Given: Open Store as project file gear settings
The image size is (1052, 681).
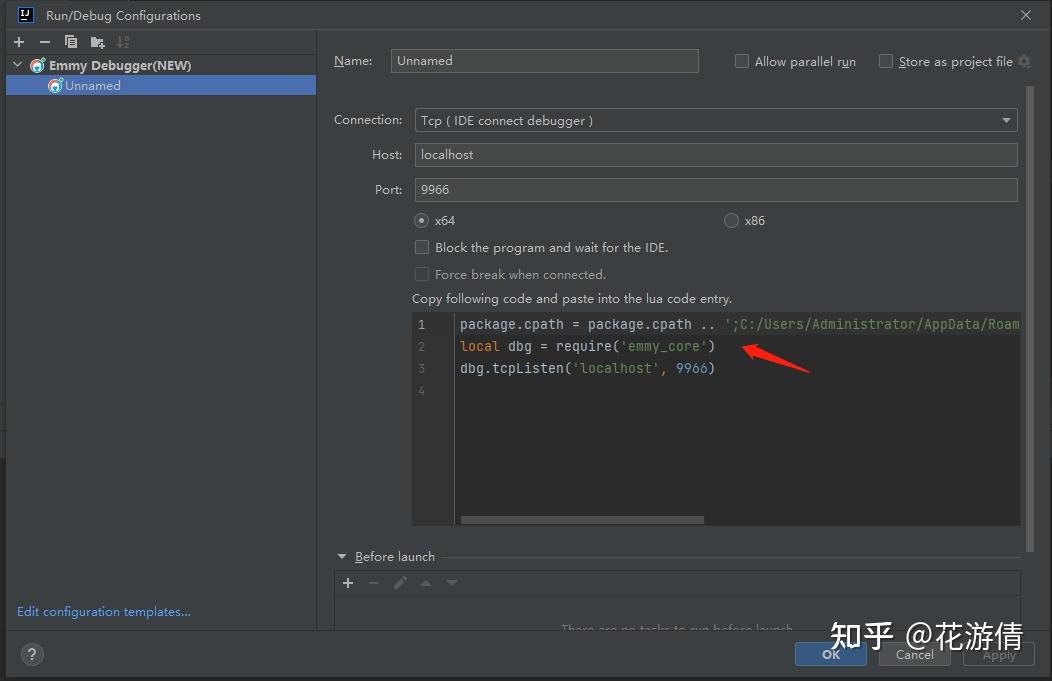Looking at the screenshot, I should [x=1024, y=61].
